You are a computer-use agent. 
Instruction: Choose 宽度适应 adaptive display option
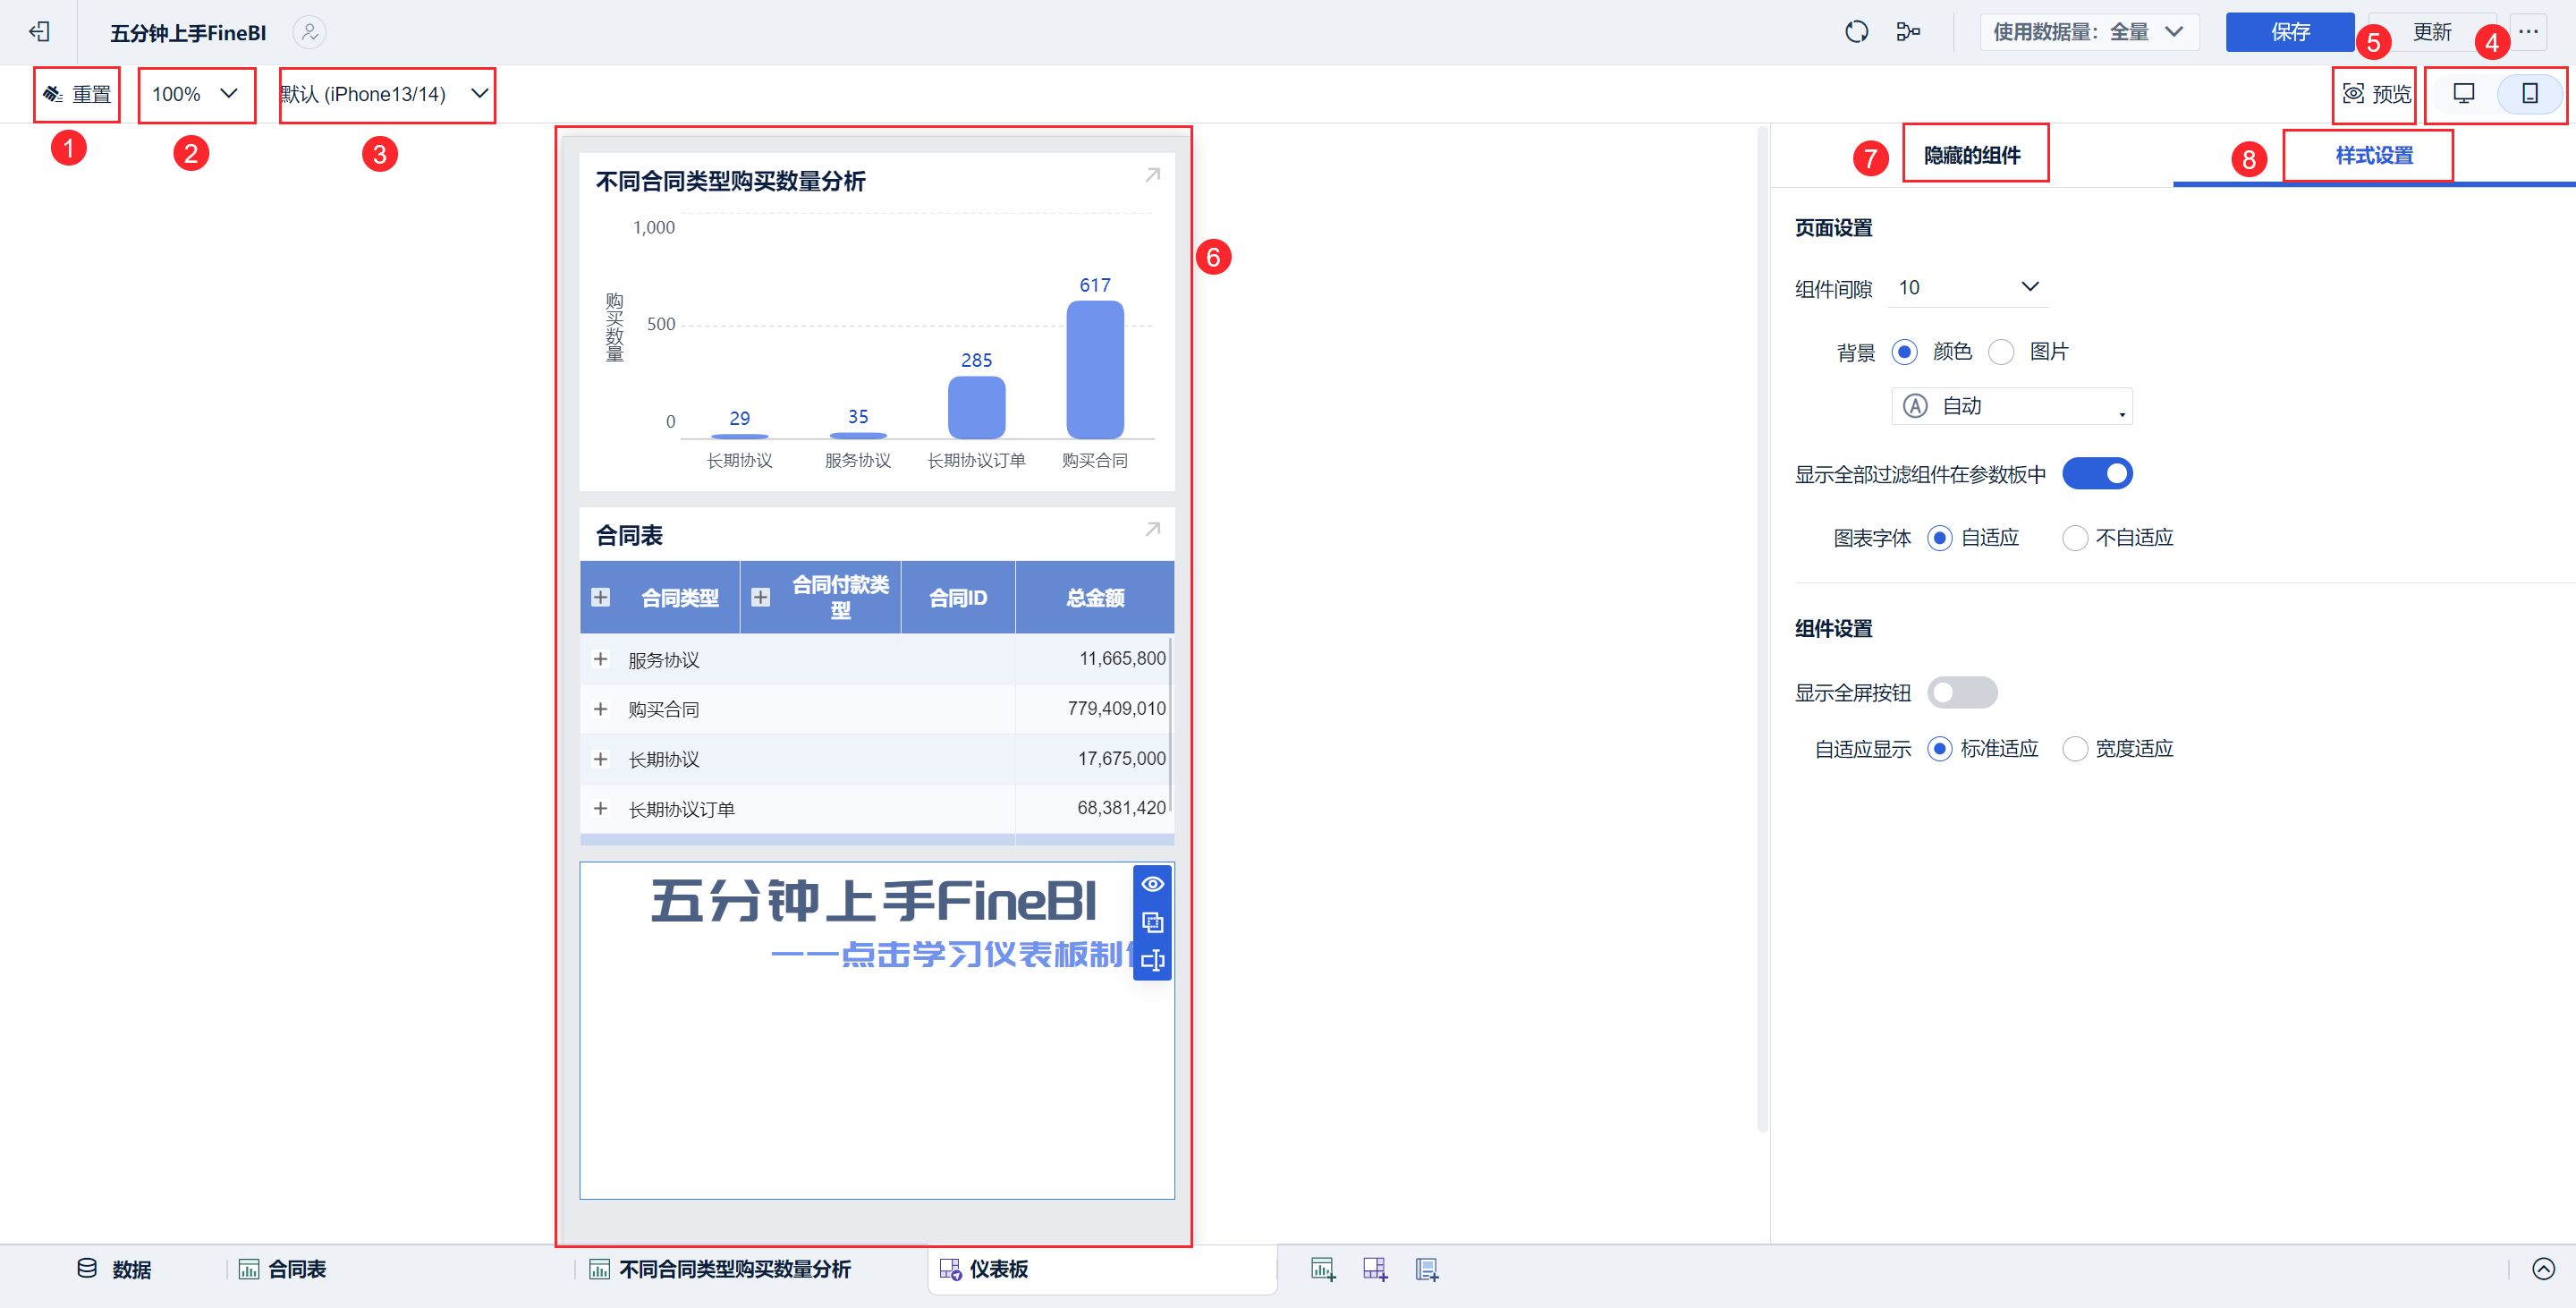pyautogui.click(x=2075, y=749)
